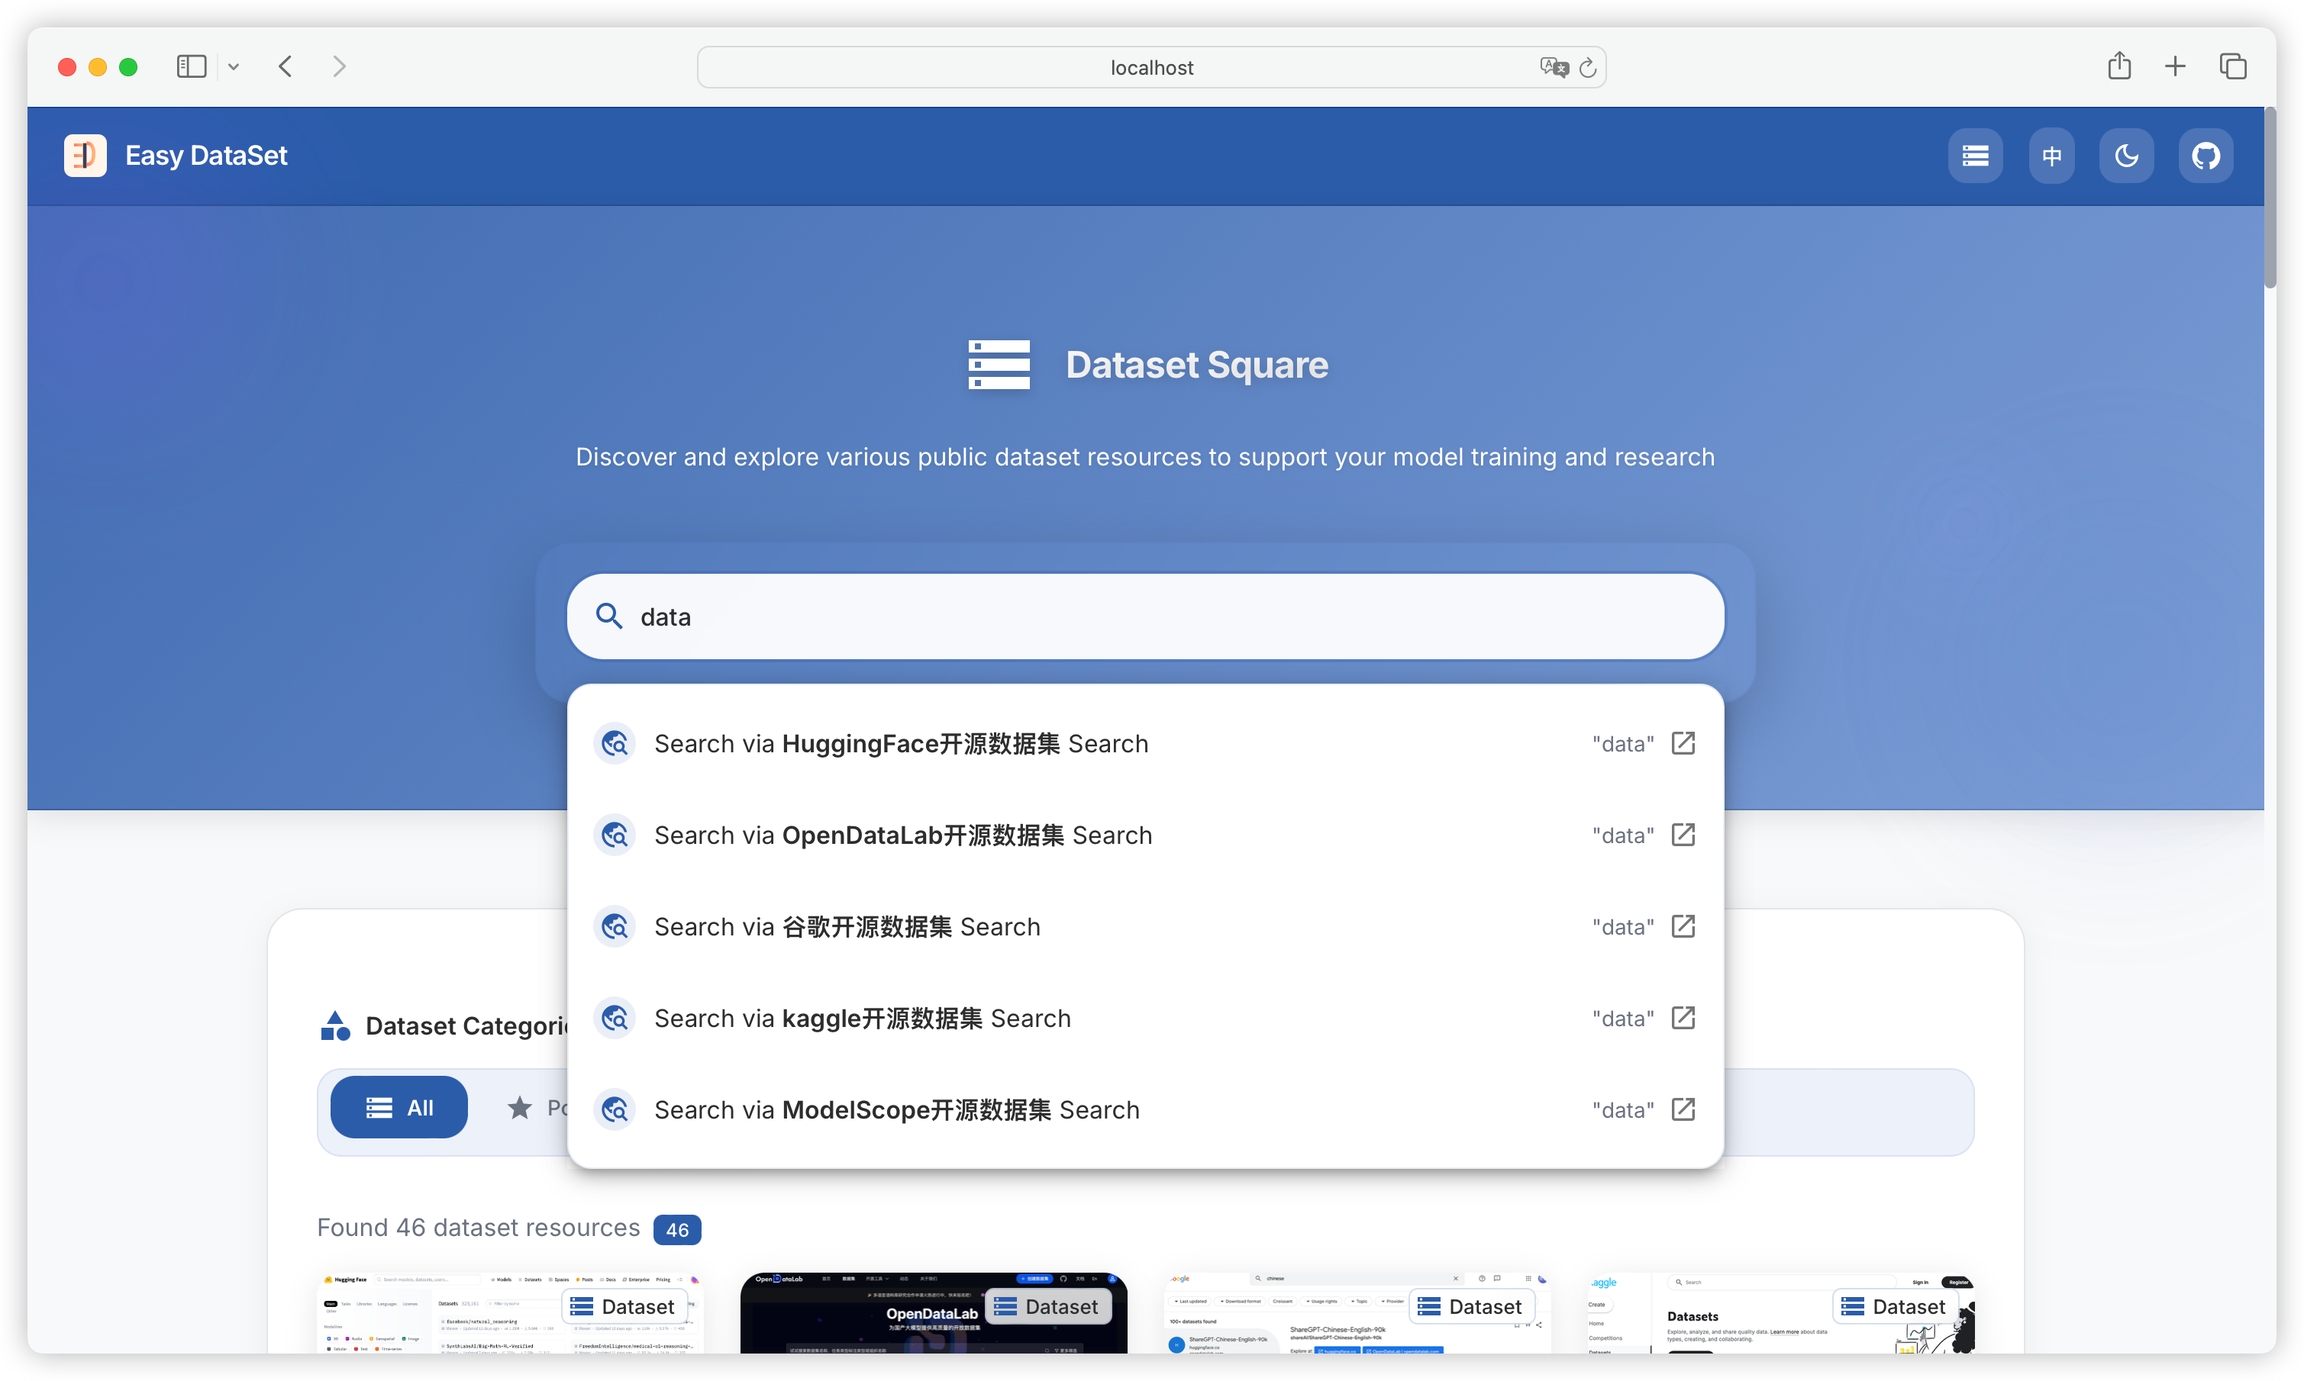Open the Safari share icon
This screenshot has width=2304, height=1381.
[x=2119, y=67]
